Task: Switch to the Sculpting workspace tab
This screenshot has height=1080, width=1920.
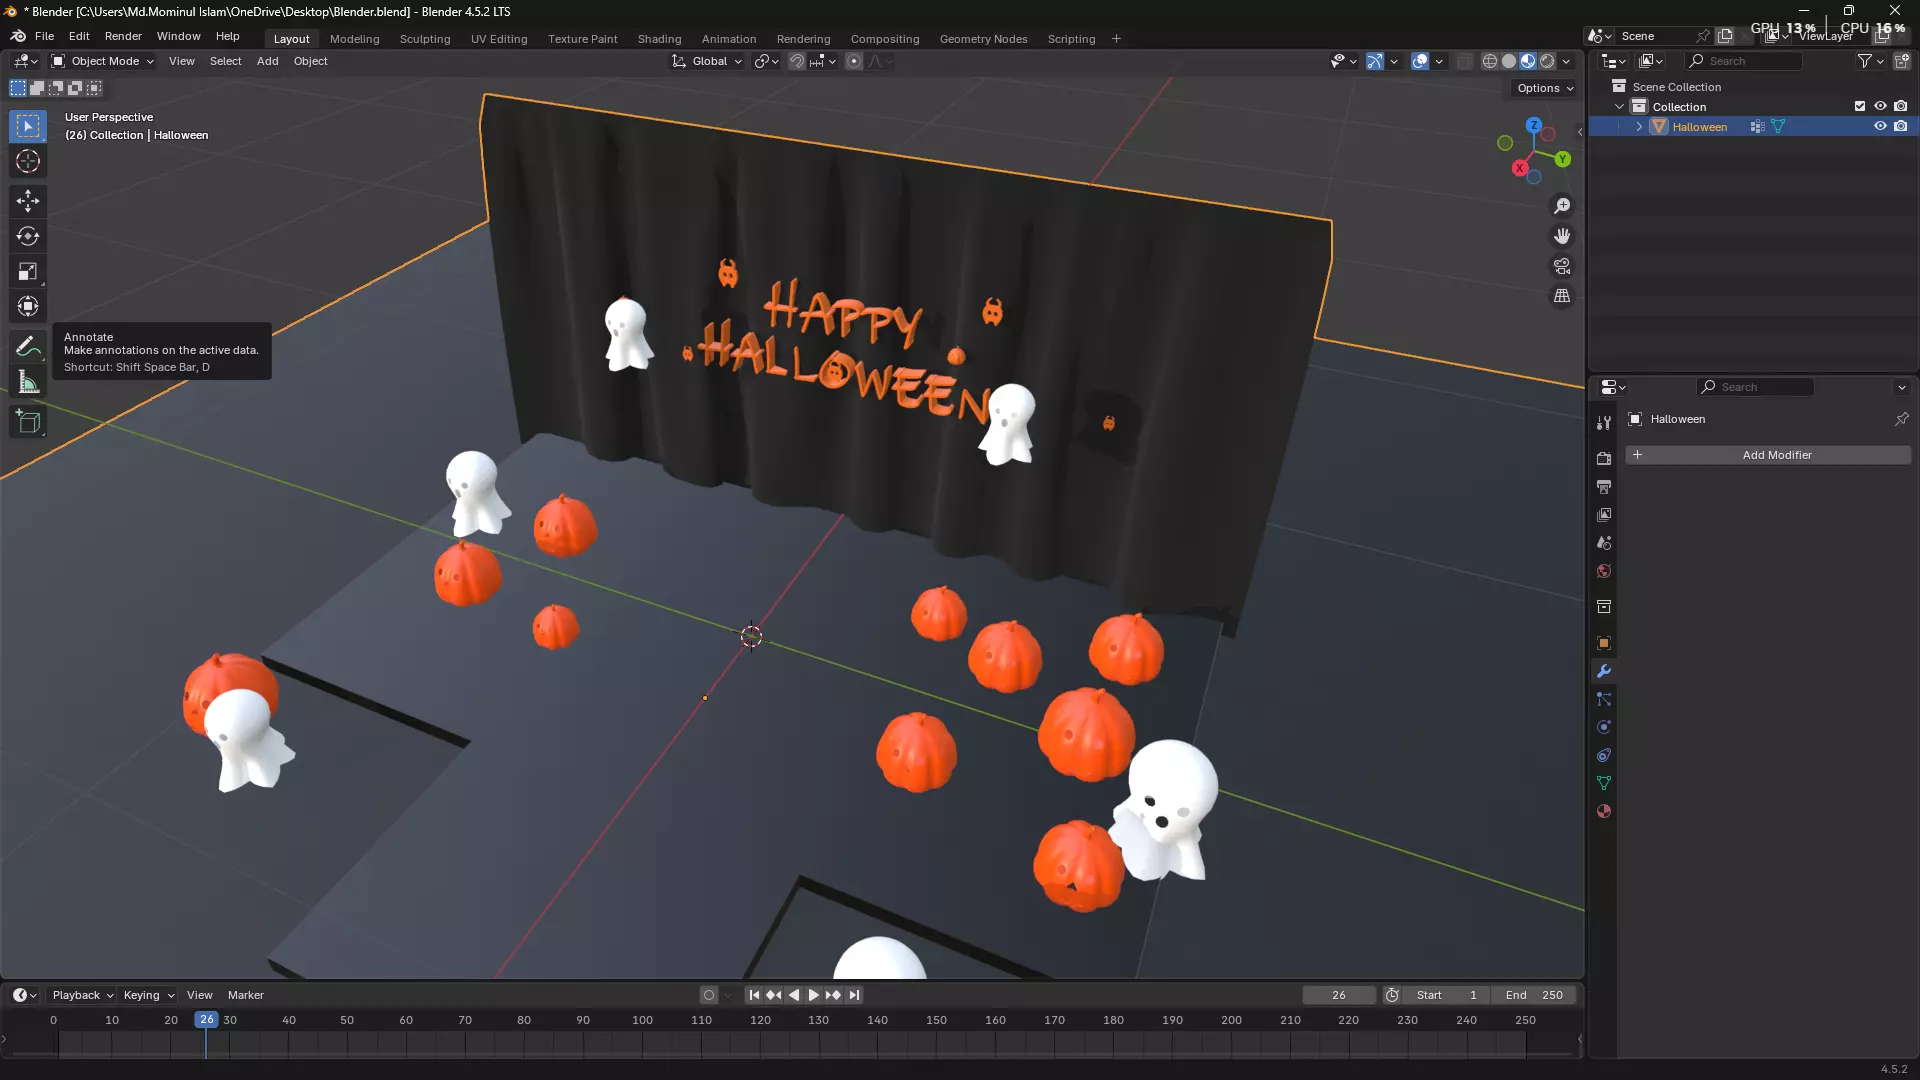Action: coord(425,39)
